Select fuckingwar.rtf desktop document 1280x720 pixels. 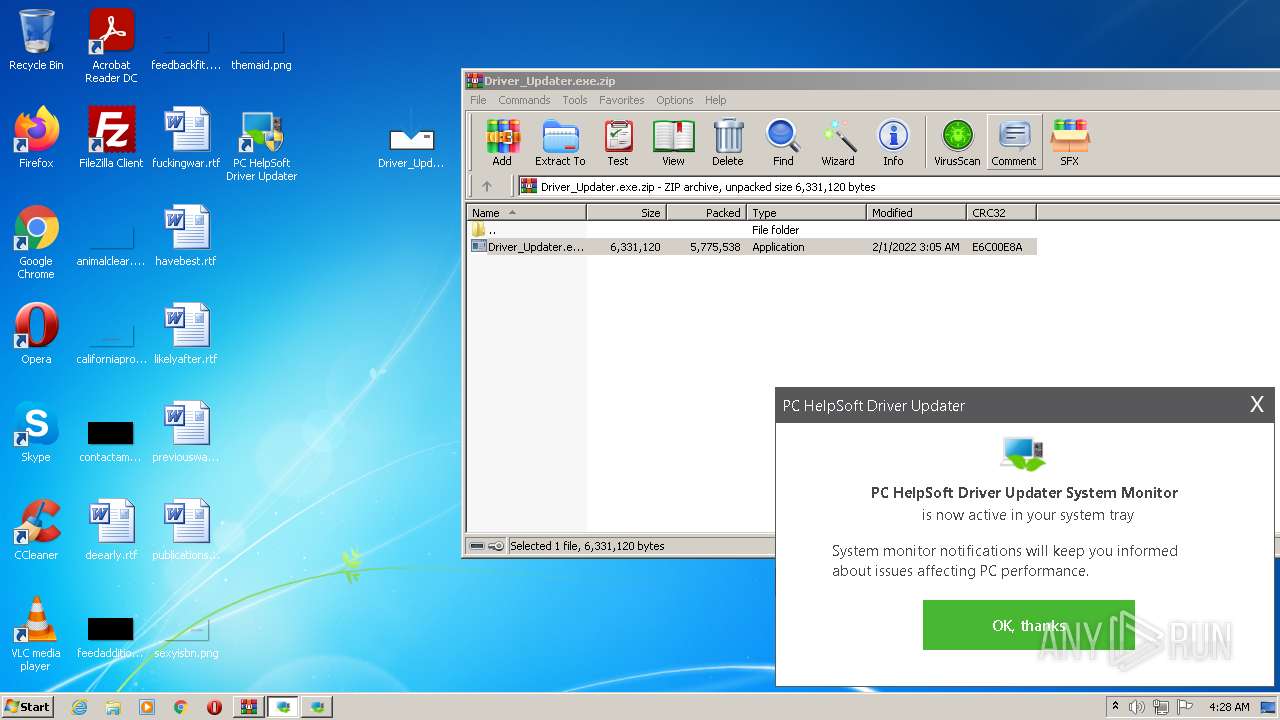[186, 137]
